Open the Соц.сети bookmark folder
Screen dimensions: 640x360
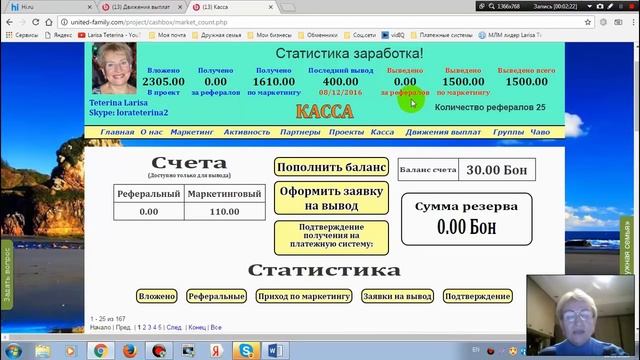point(360,35)
